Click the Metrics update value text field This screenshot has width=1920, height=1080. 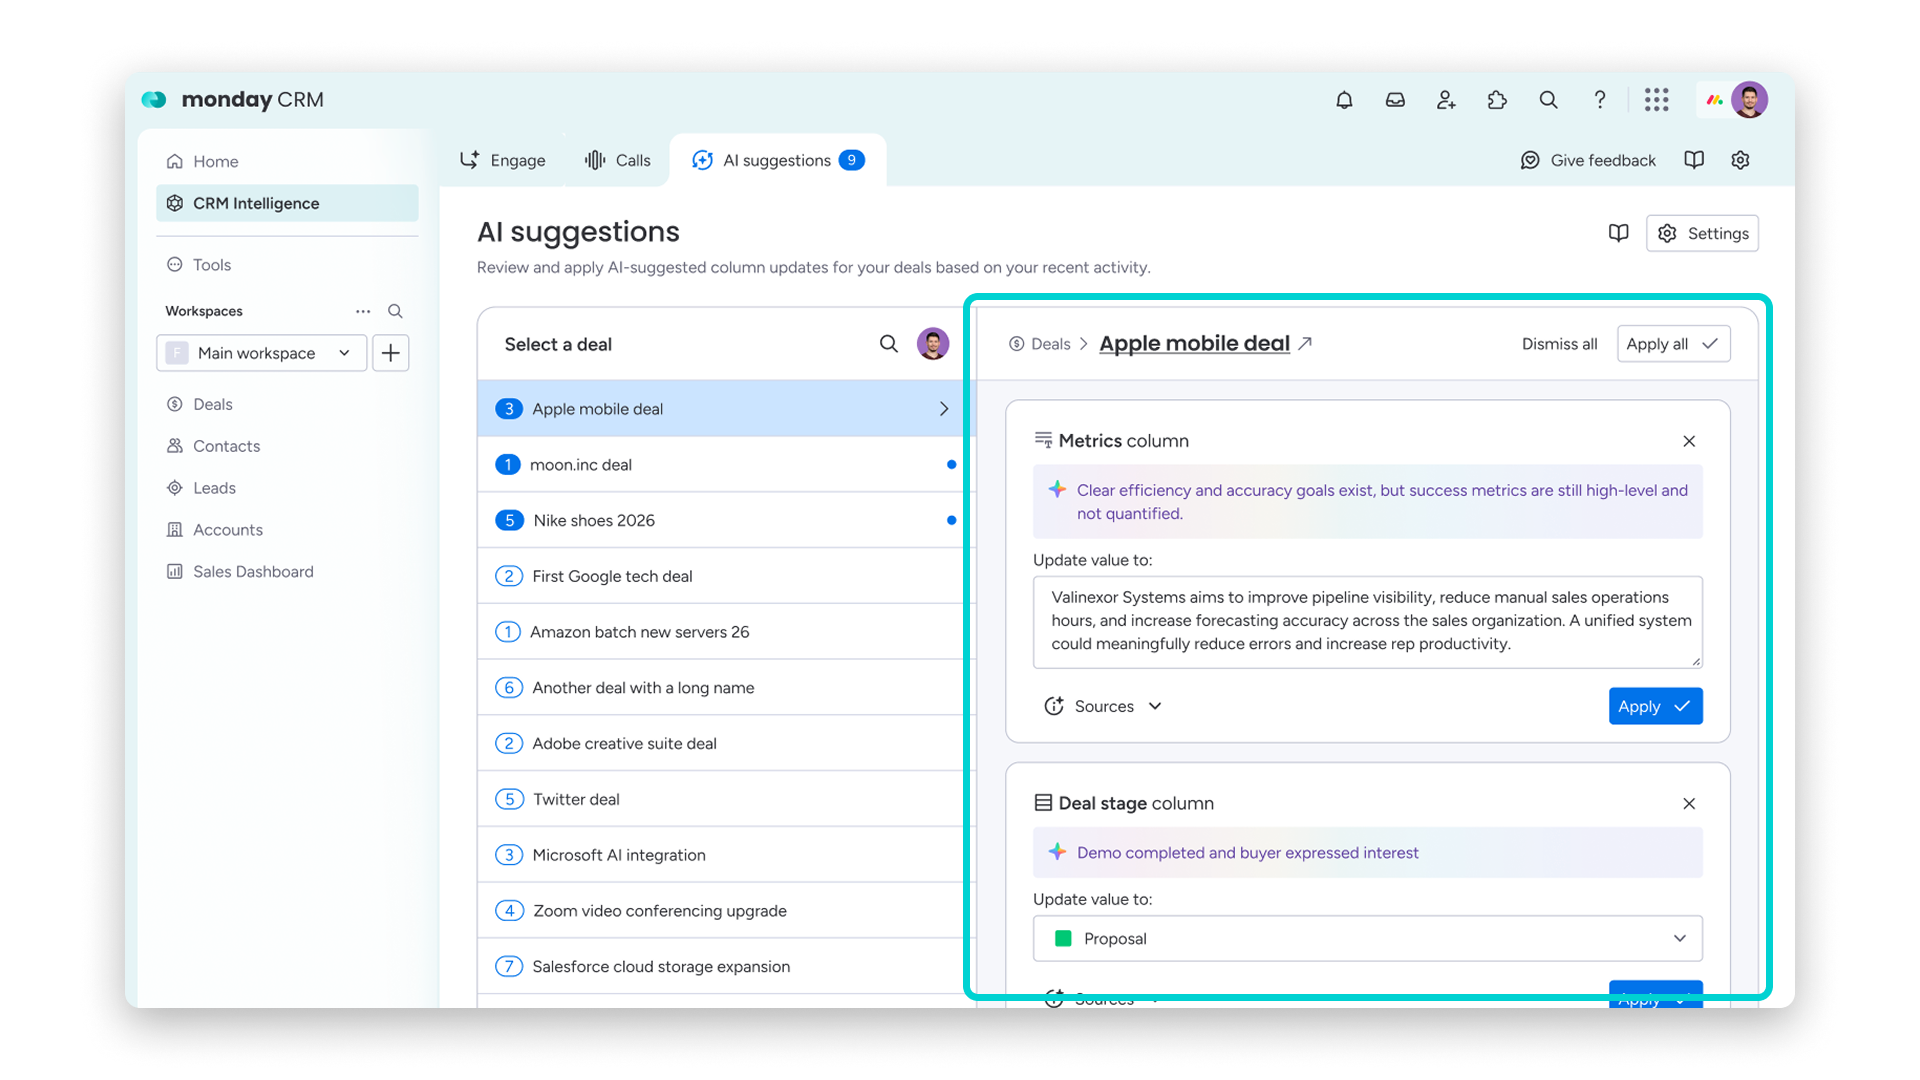[x=1367, y=621]
